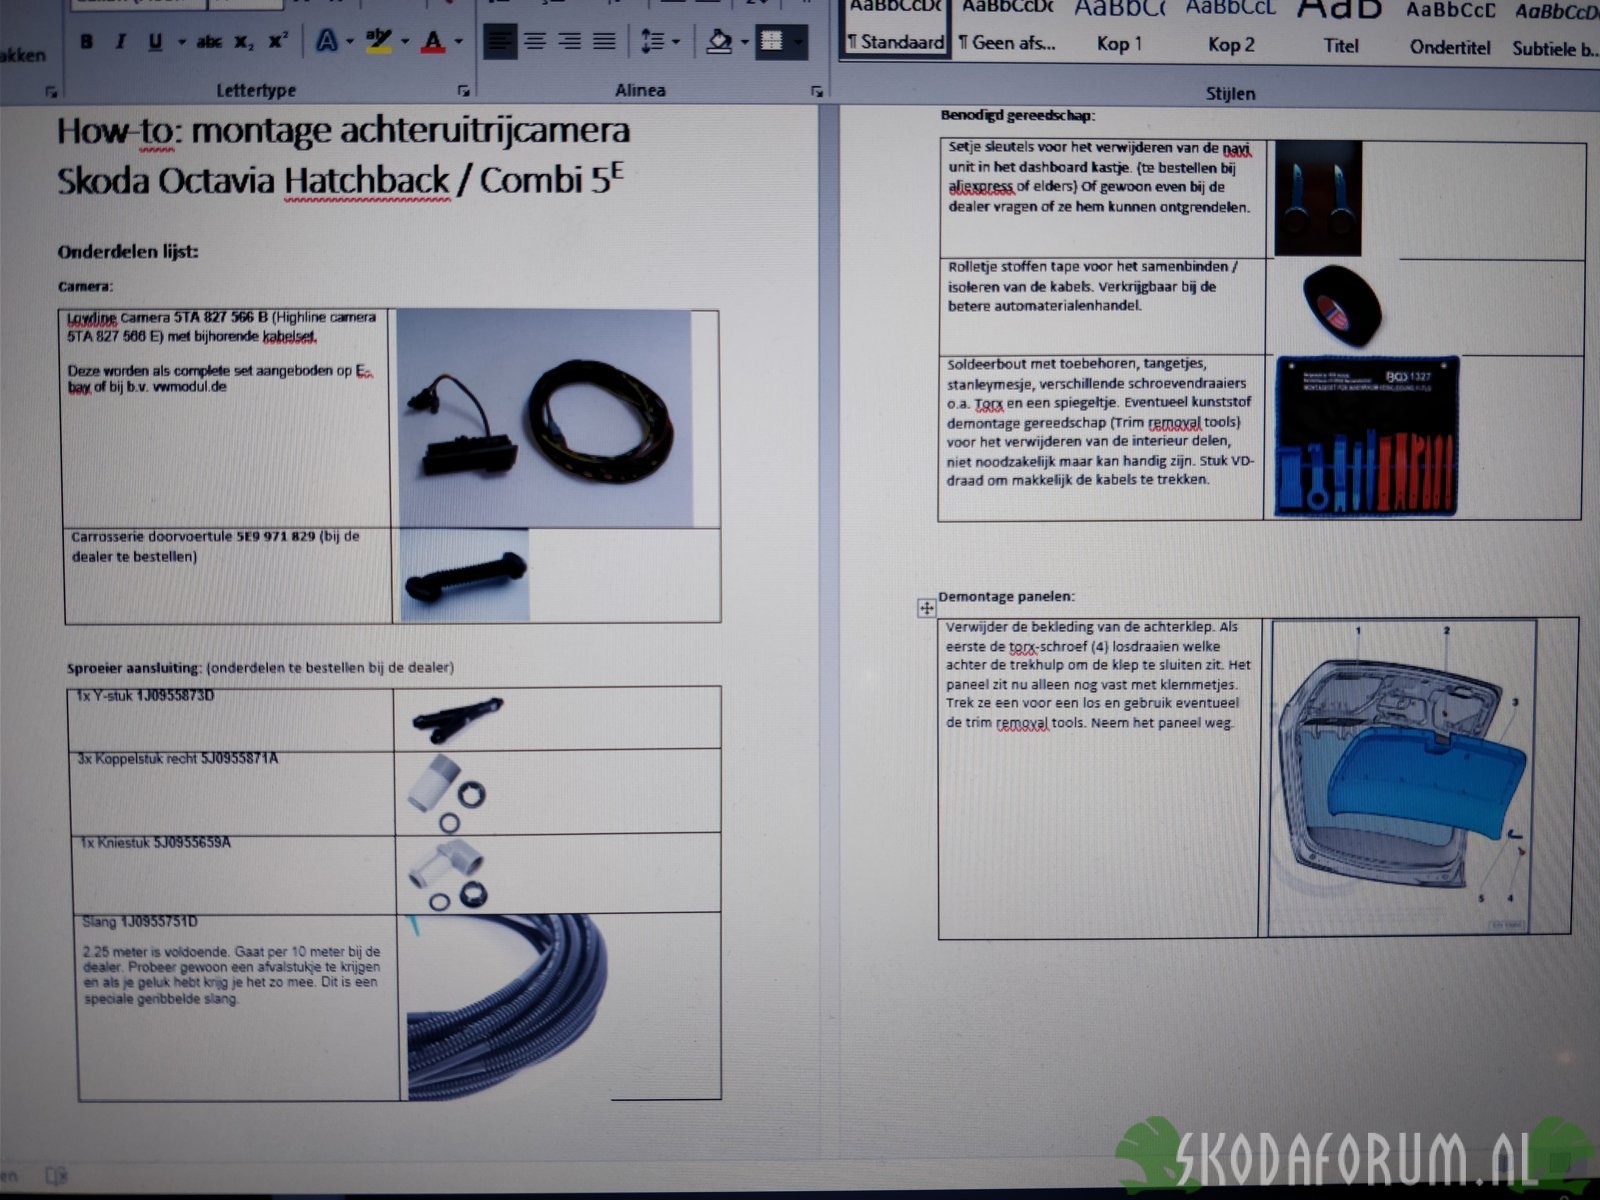Open the clipboard group dialog launcher

(x=51, y=92)
